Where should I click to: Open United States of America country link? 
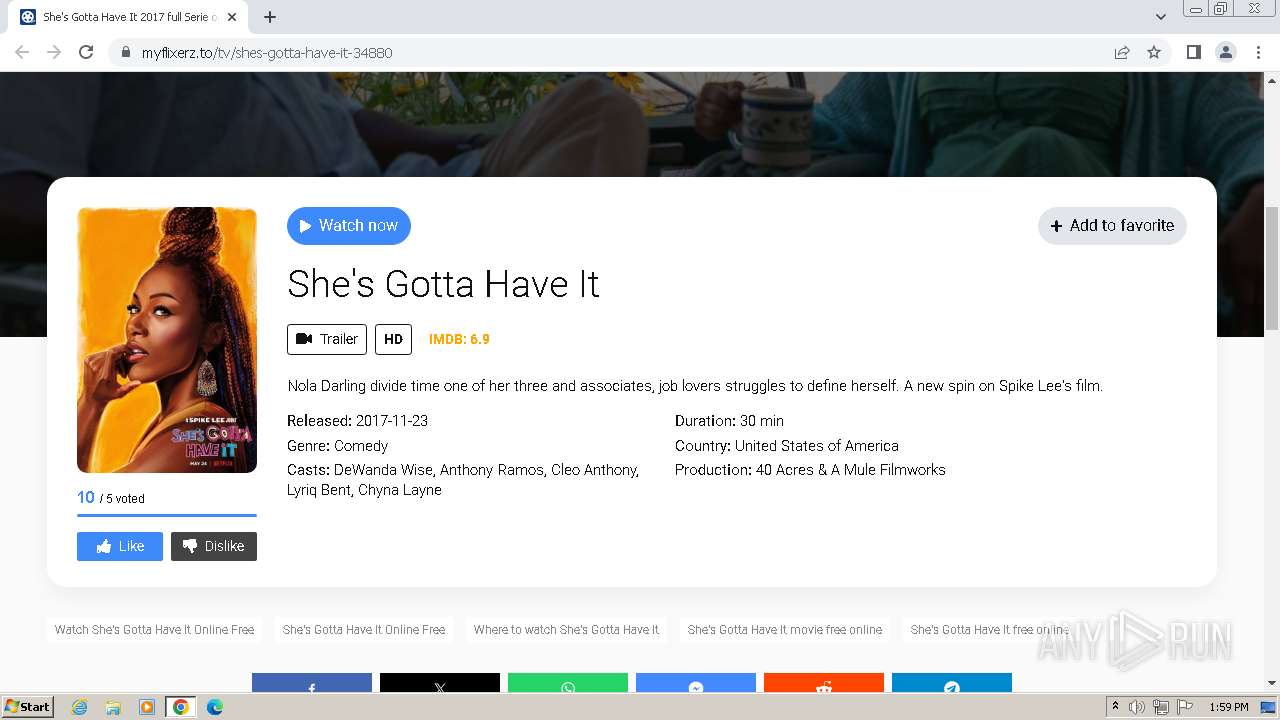click(817, 446)
